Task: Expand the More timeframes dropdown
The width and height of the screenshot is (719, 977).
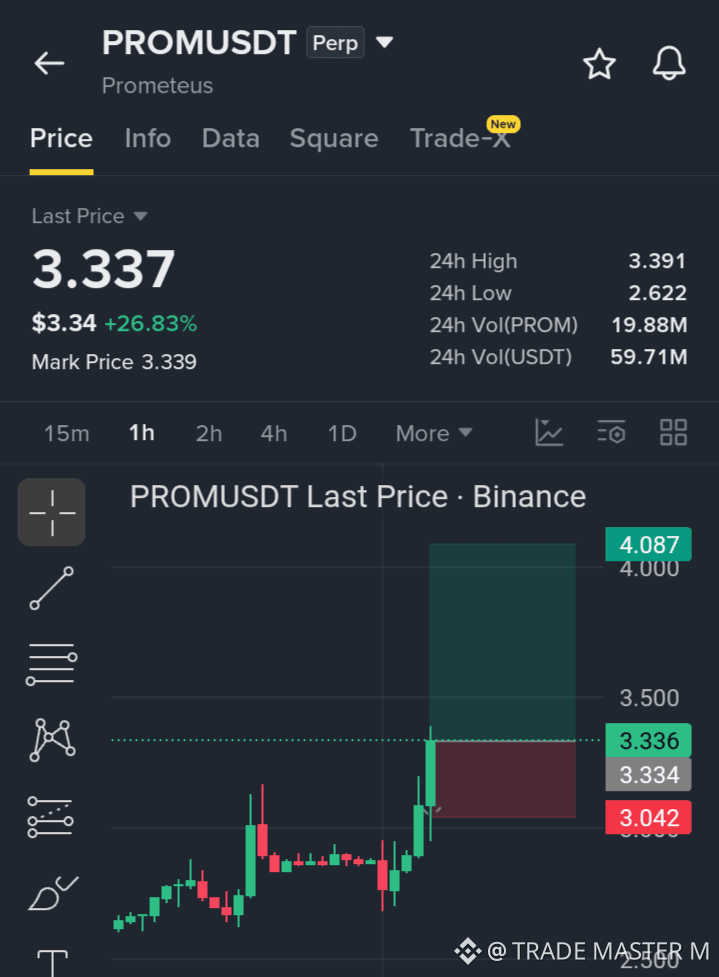Action: pos(434,433)
